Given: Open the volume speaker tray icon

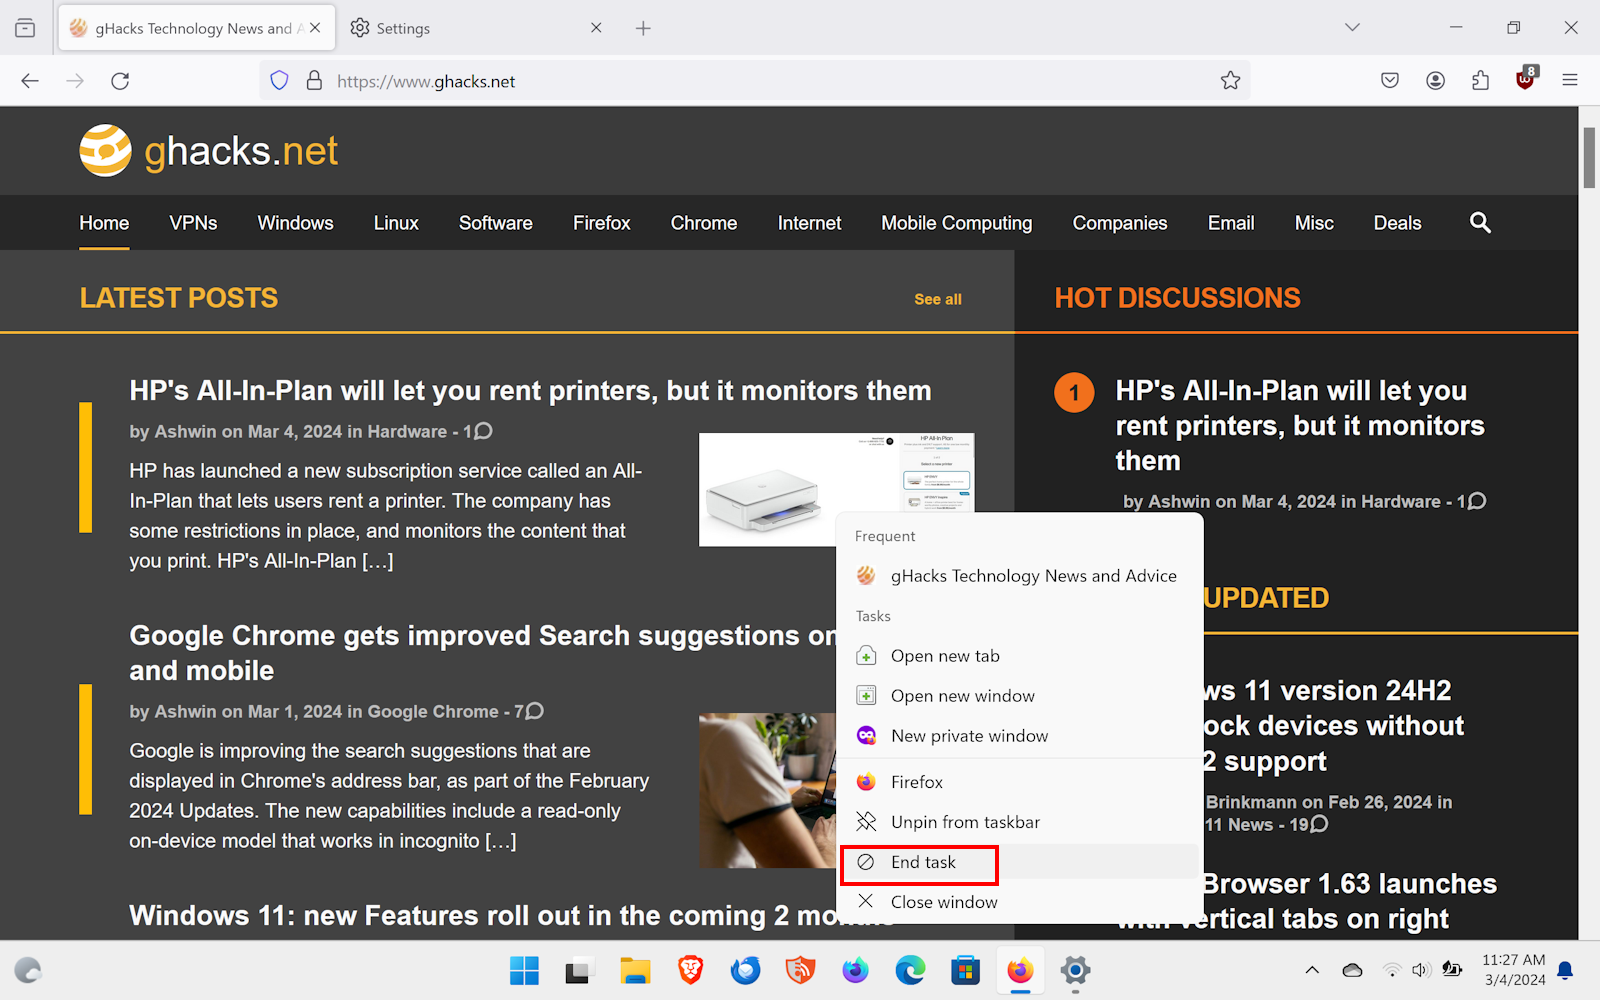Looking at the screenshot, I should (1421, 970).
